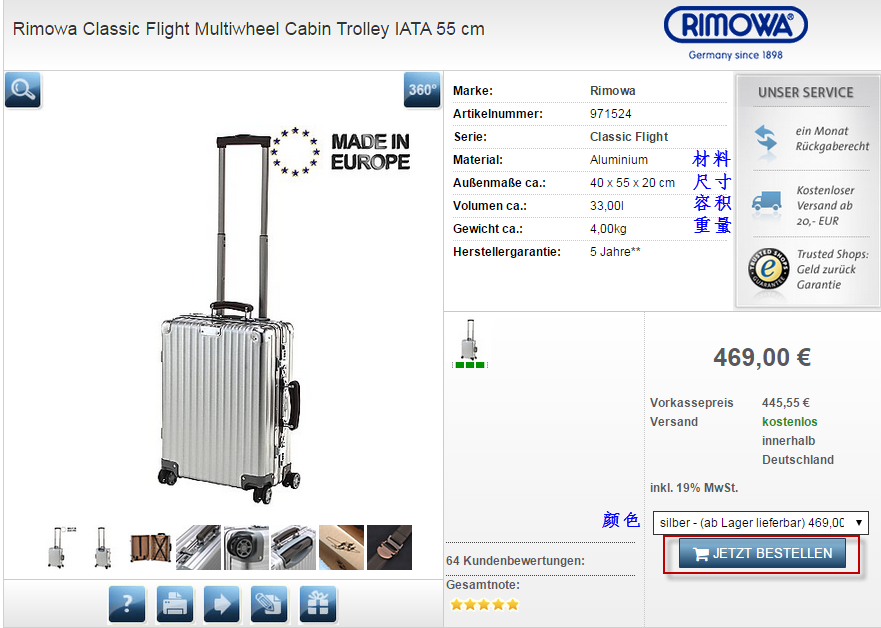
Task: Click the printer icon to print page
Action: point(175,604)
